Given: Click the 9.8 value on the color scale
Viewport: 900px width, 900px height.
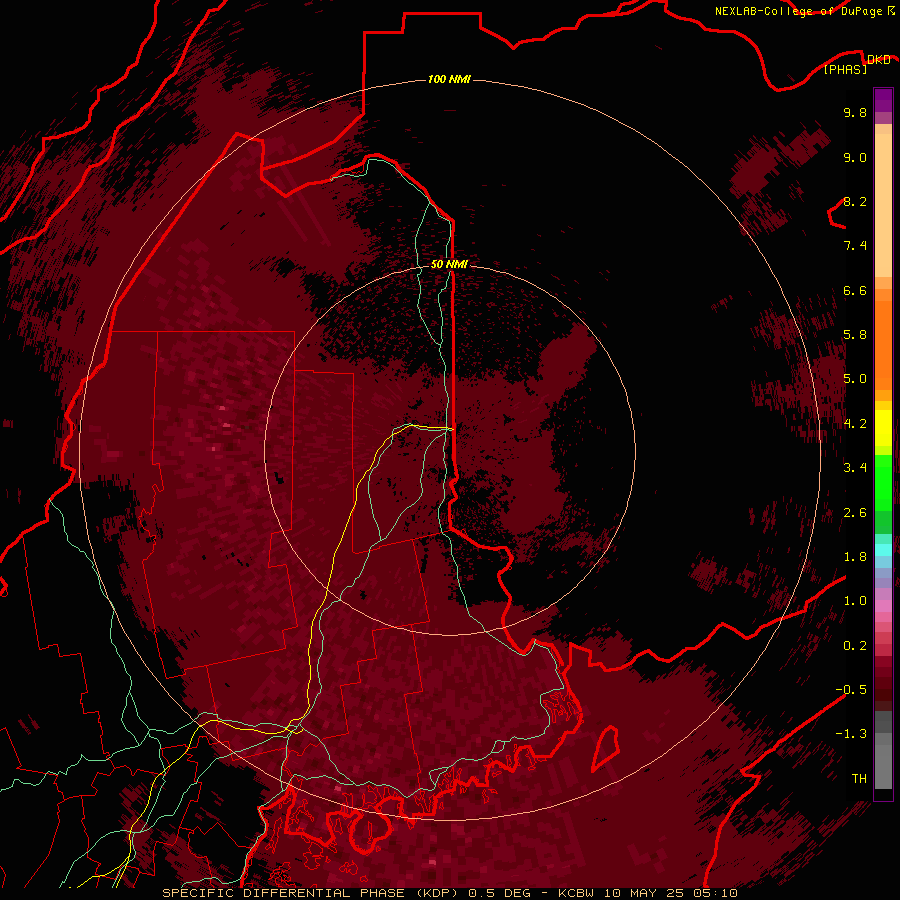Looking at the screenshot, I should (x=855, y=112).
